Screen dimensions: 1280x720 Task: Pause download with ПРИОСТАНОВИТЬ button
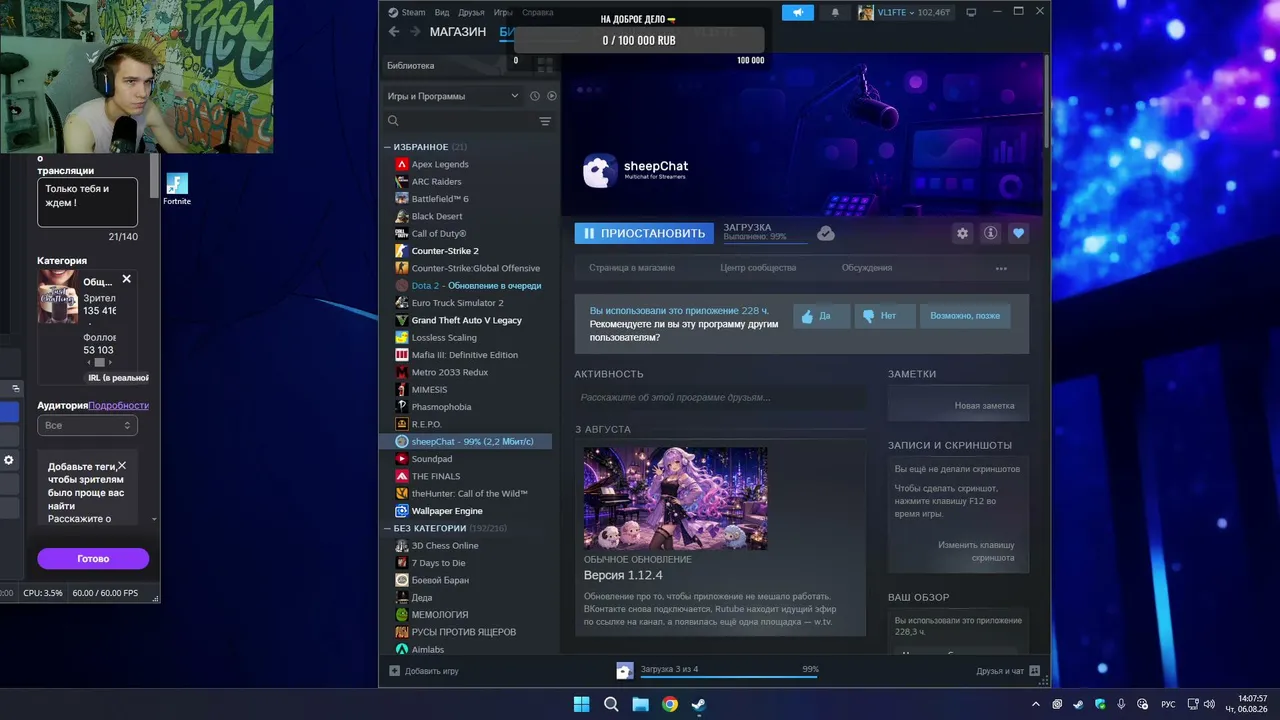click(644, 233)
